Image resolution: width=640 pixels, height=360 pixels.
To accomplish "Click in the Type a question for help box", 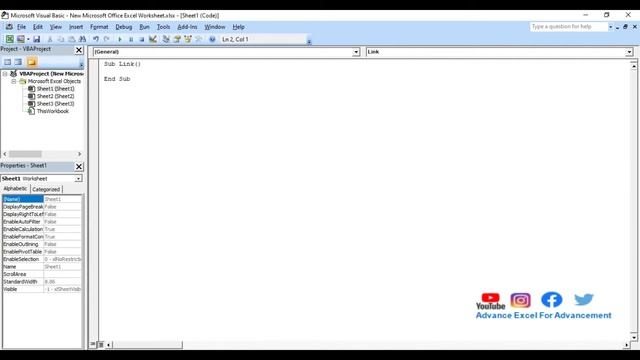I will coord(569,27).
